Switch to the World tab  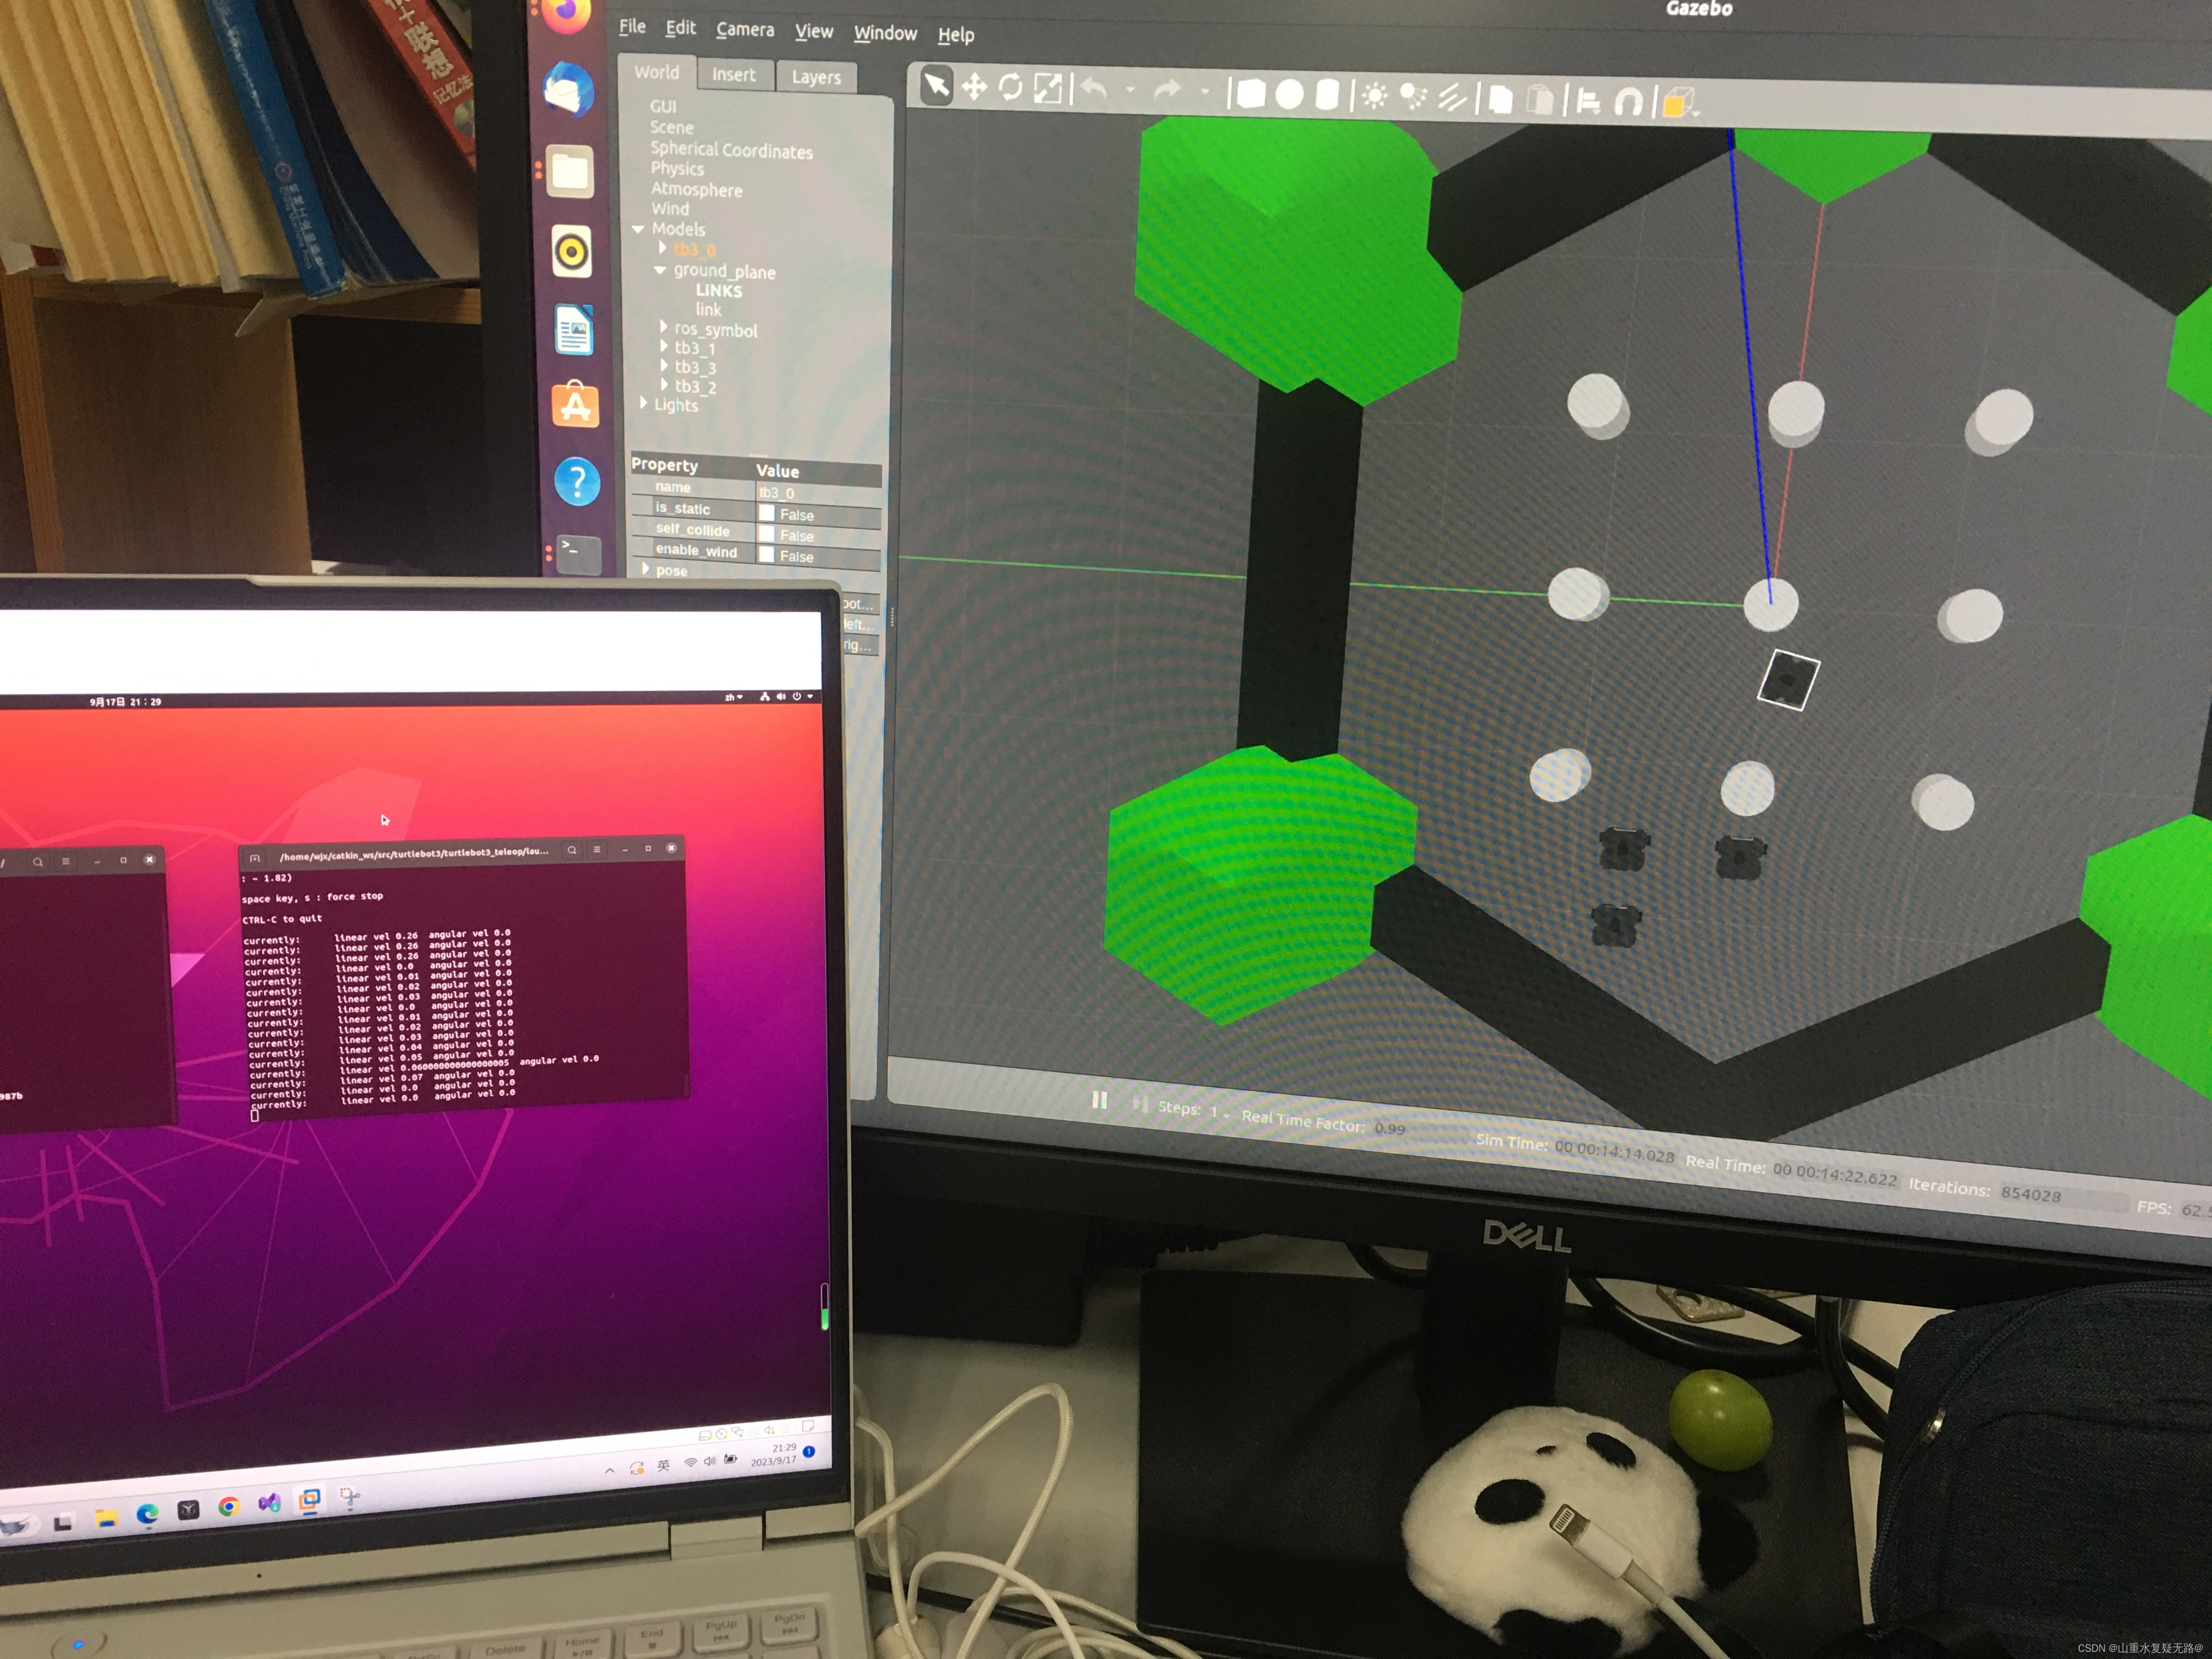tap(656, 72)
